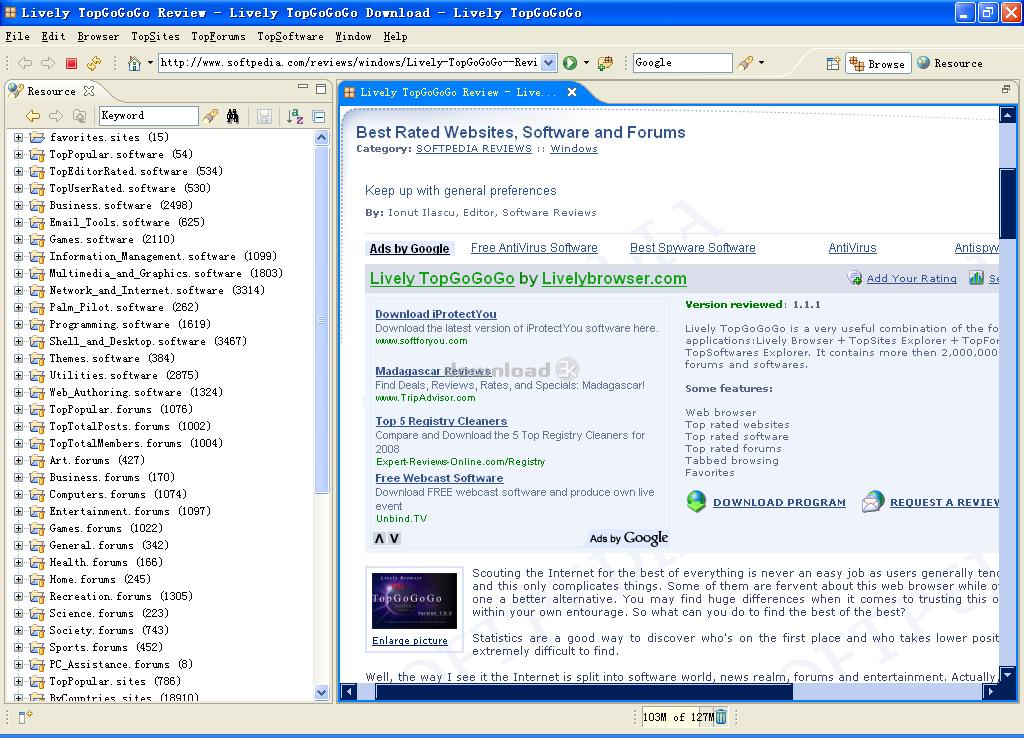Click the Enlarge picture link
This screenshot has width=1024, height=738.
(409, 641)
